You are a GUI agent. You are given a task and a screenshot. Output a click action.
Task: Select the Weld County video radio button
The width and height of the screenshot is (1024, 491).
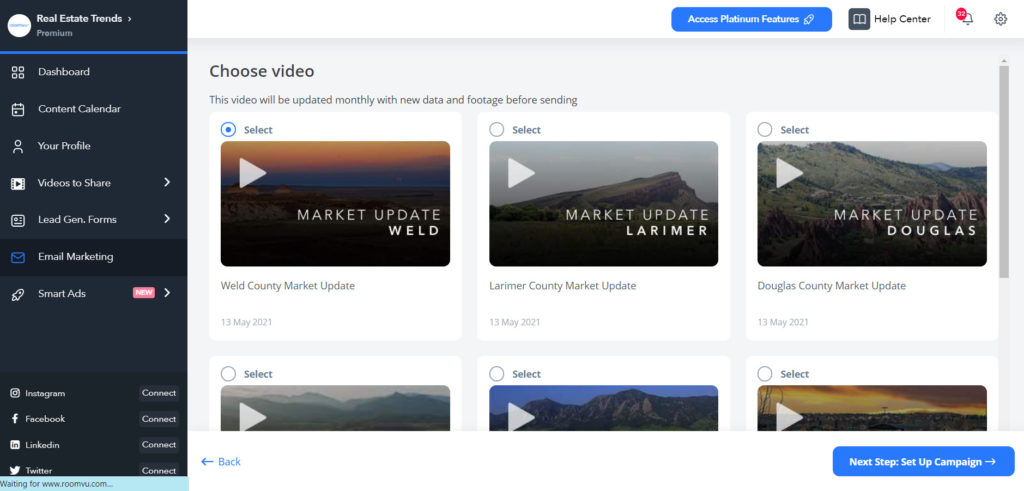228,129
